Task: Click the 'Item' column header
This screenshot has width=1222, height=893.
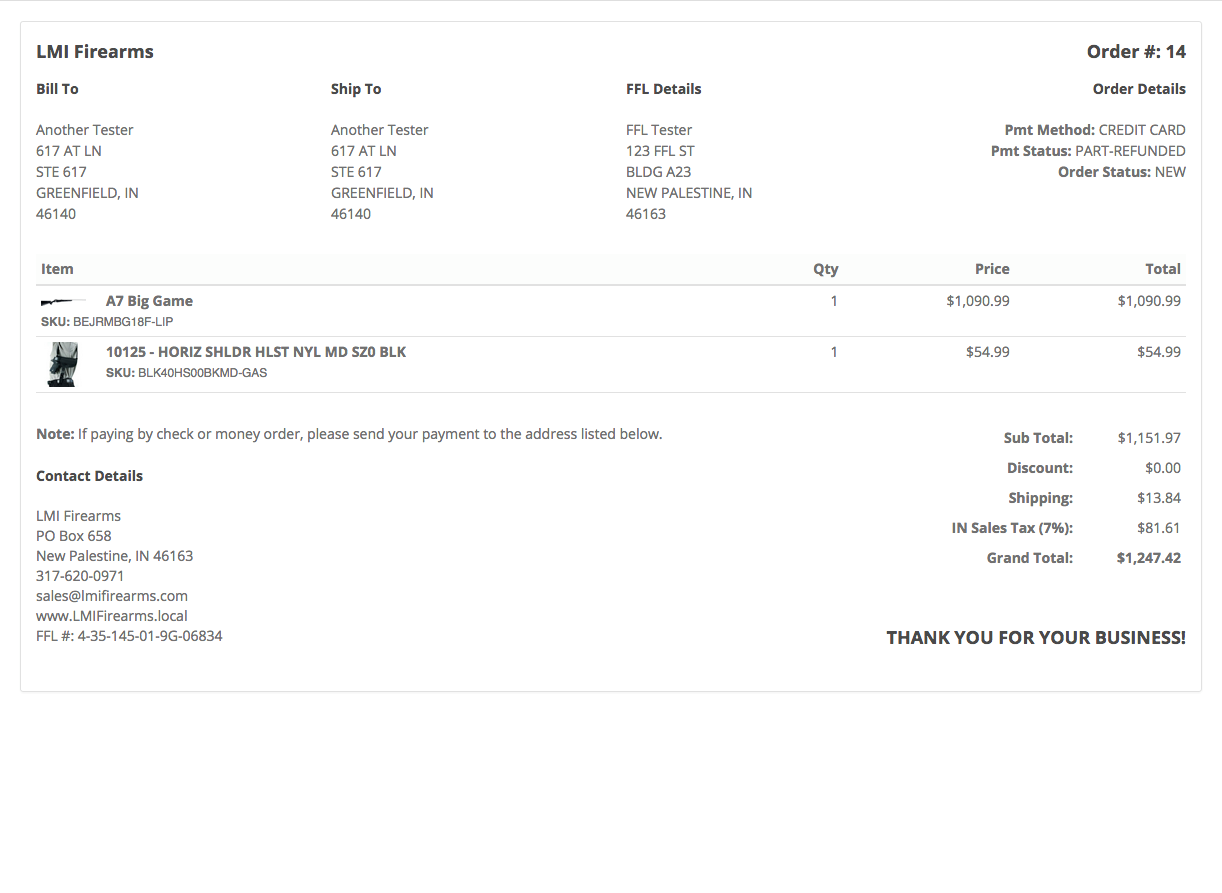Action: 57,269
